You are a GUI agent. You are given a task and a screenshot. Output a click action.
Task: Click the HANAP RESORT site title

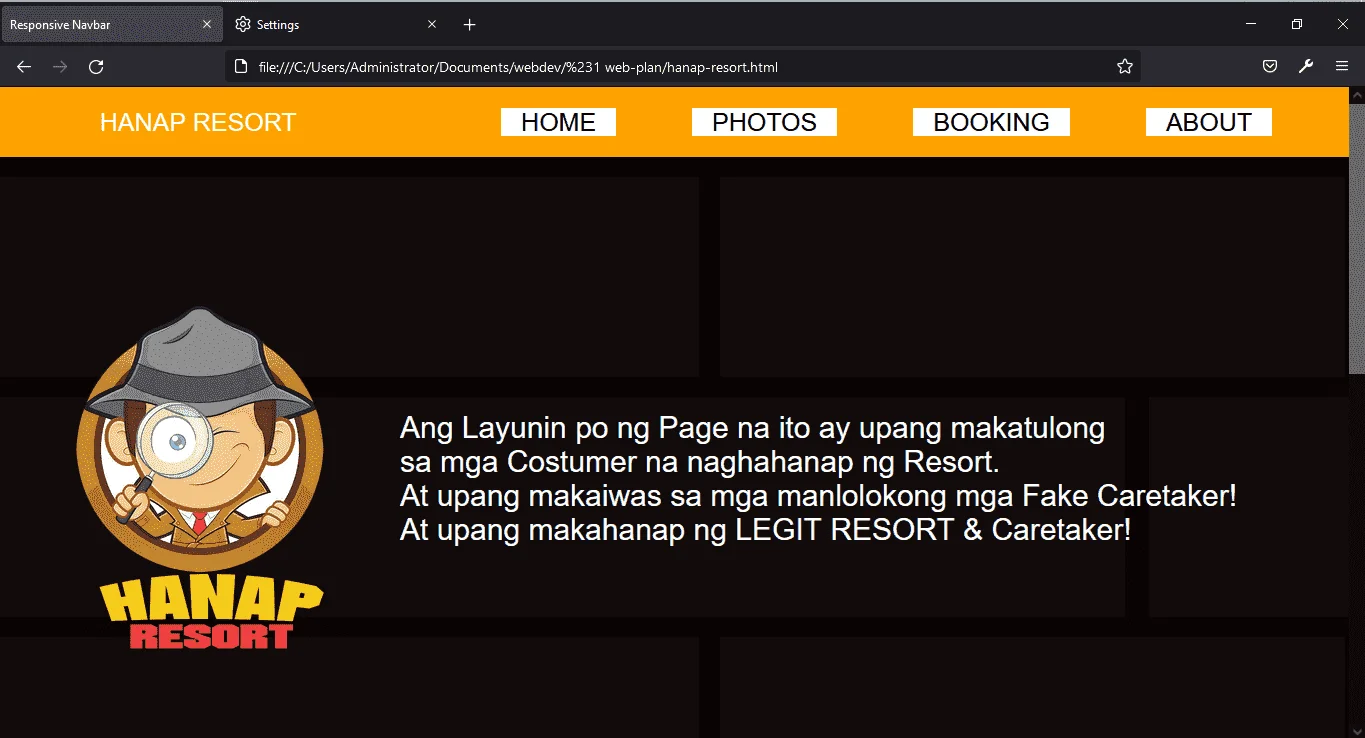pyautogui.click(x=198, y=122)
